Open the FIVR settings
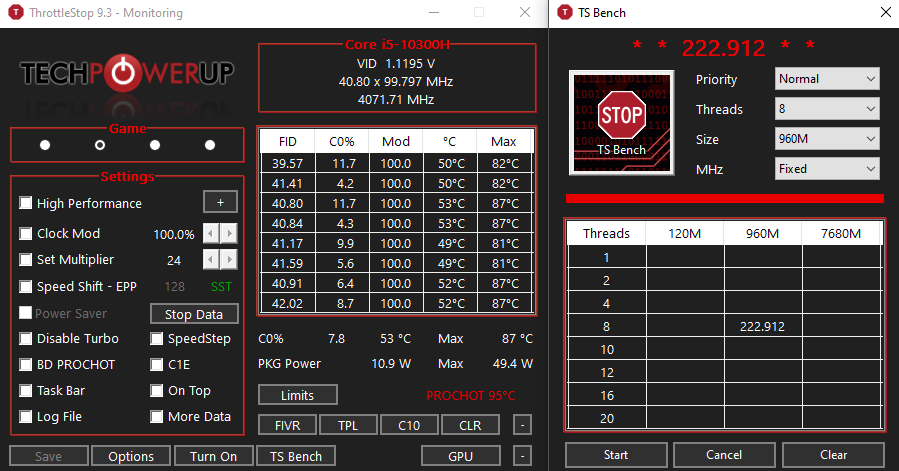This screenshot has height=471, width=899. coord(287,425)
